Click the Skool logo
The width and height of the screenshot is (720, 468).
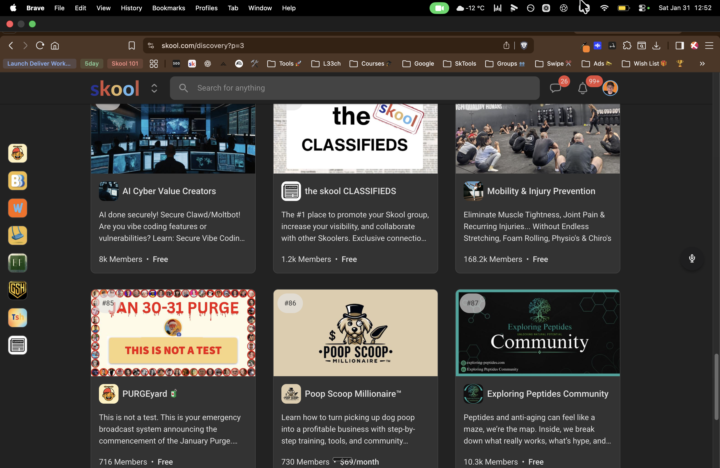(115, 88)
